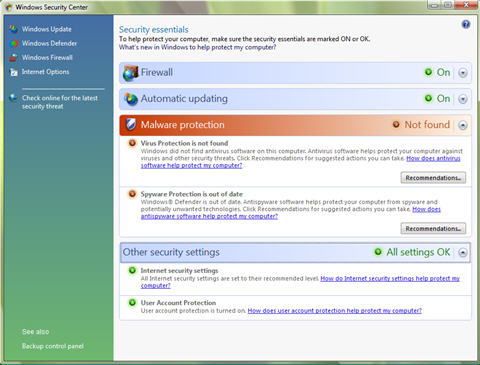Click the green On status light for Automatic updating
This screenshot has width=480, height=365.
428,98
